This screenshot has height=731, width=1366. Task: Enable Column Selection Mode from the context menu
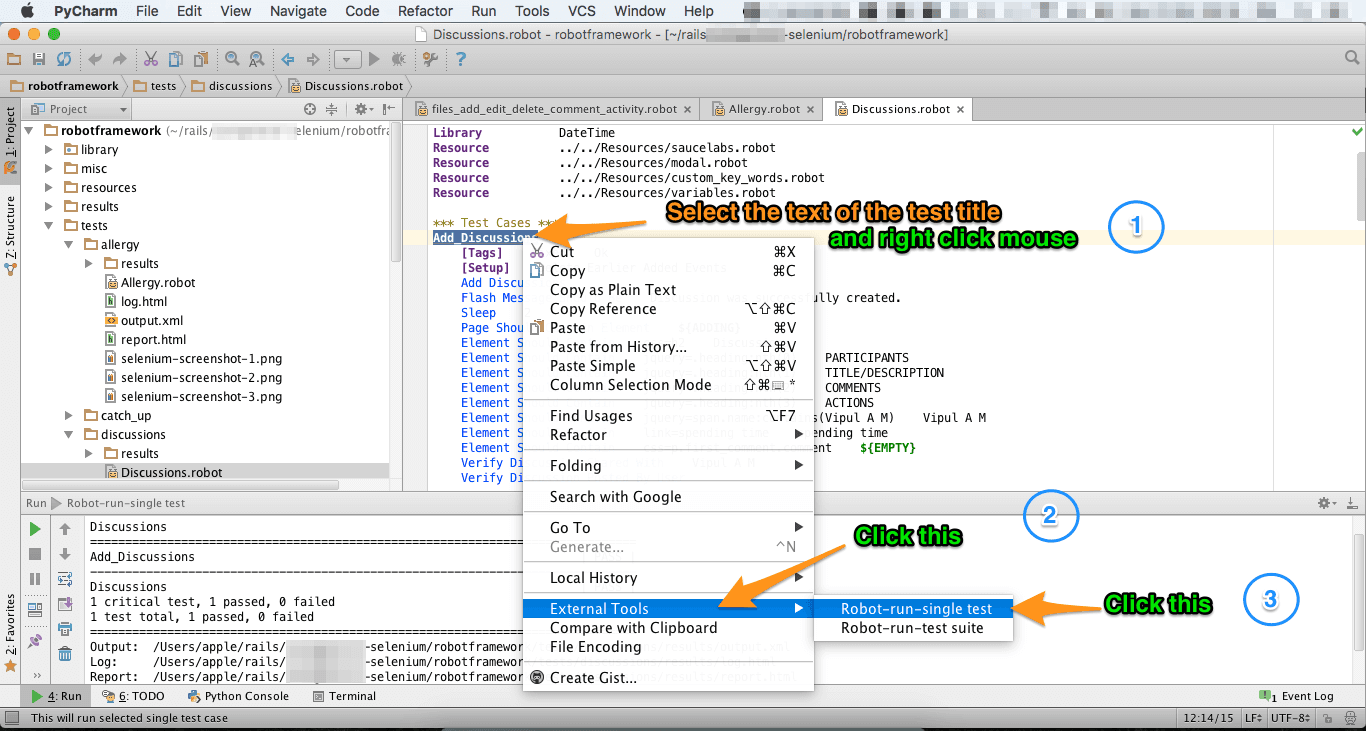coord(631,384)
